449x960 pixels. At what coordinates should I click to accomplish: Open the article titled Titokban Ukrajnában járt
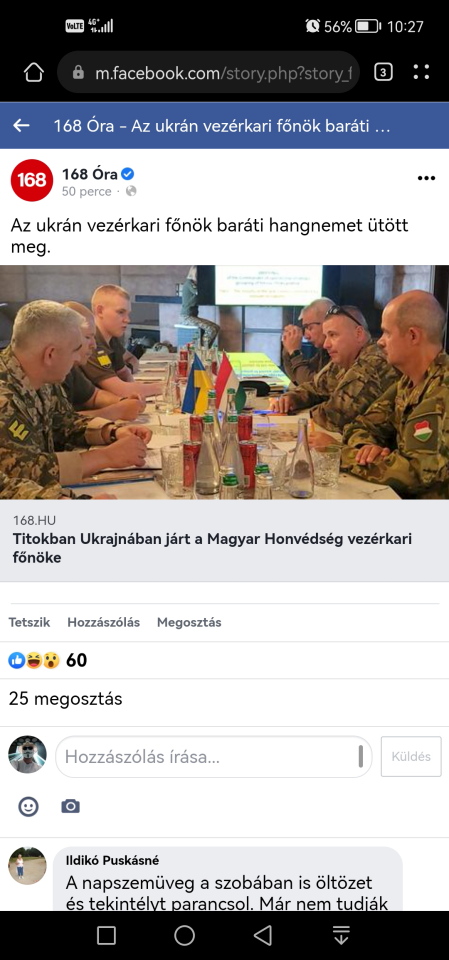click(x=213, y=549)
